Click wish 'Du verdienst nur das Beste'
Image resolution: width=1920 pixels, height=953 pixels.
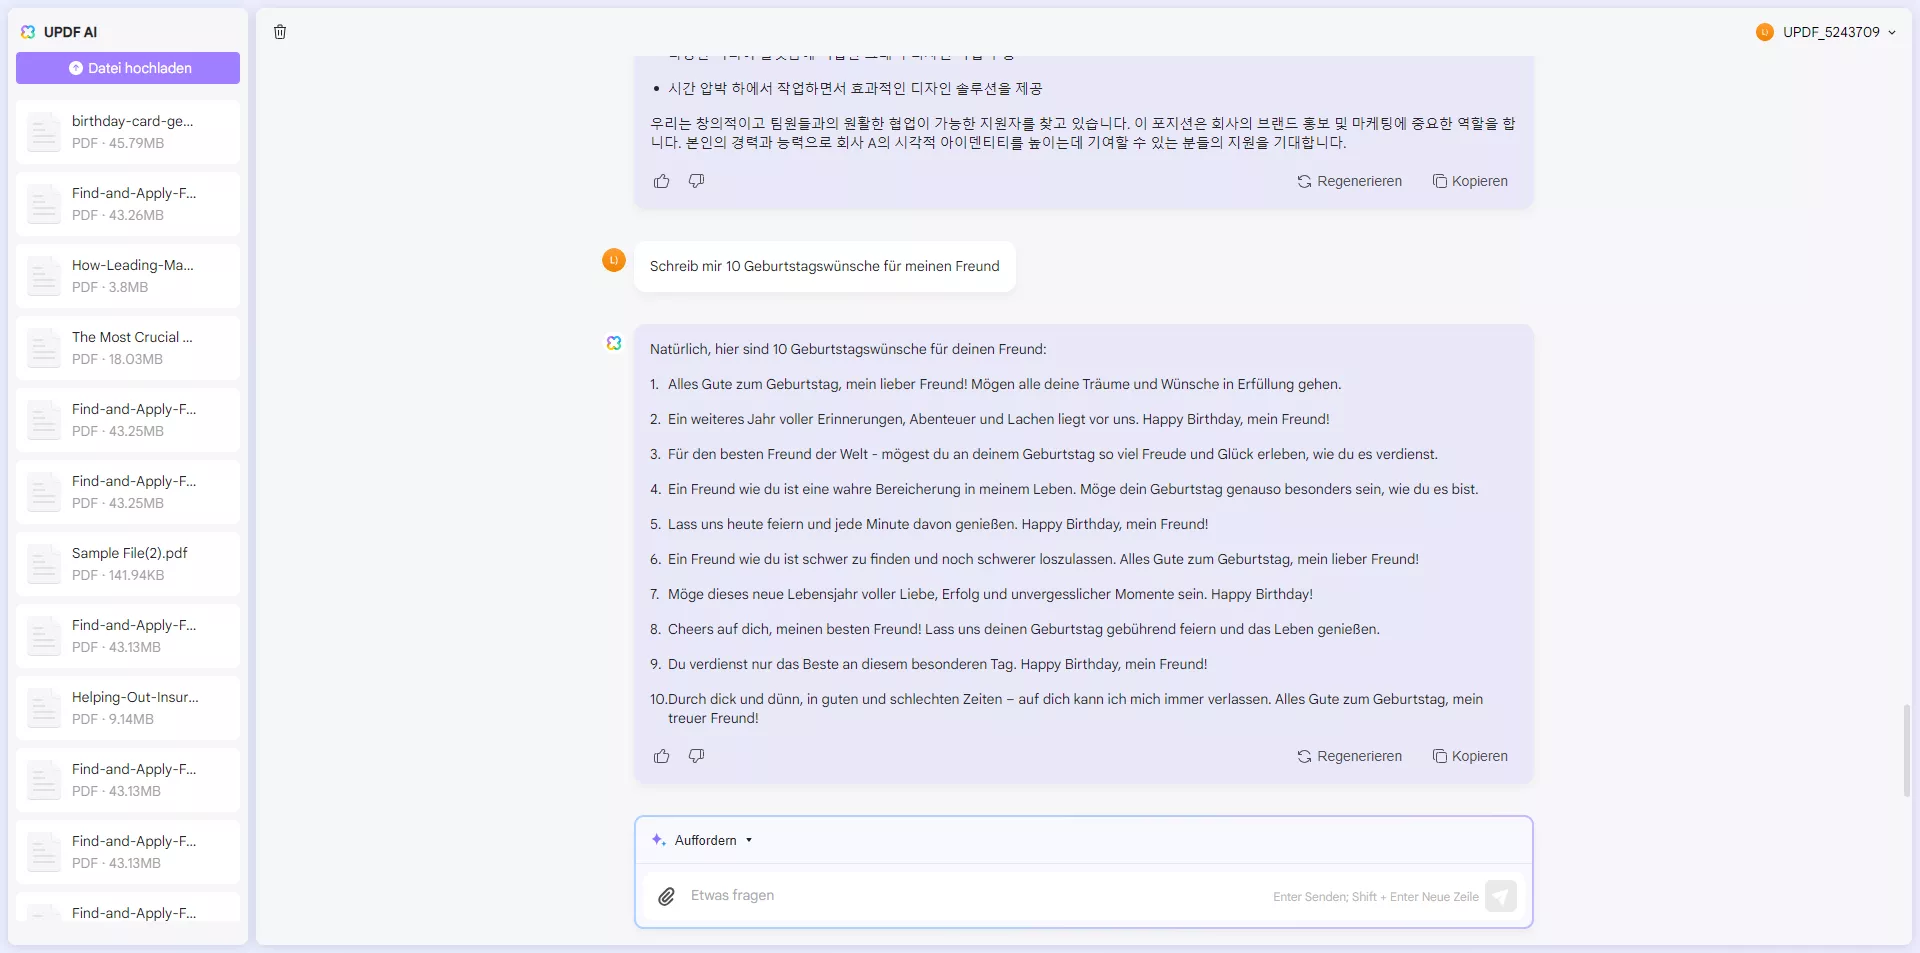938,664
